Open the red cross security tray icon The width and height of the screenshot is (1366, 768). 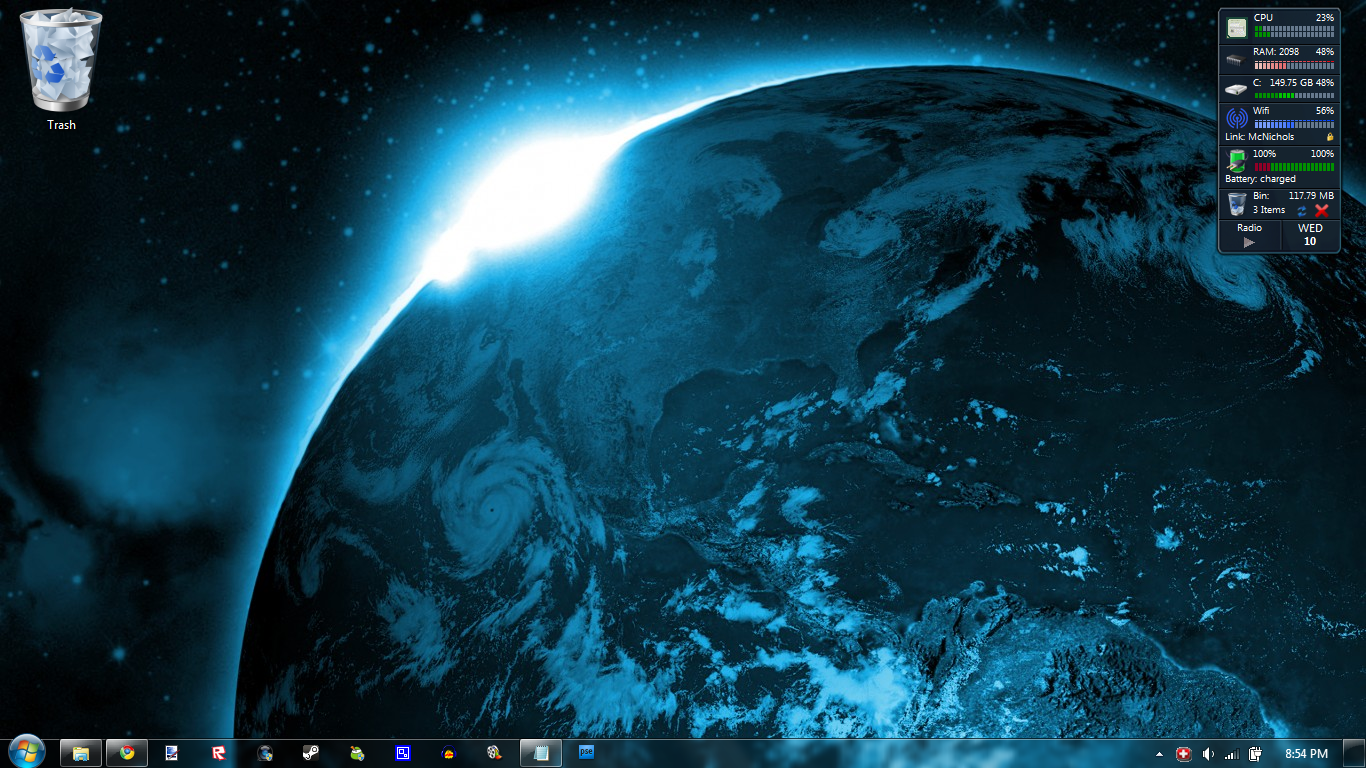1184,754
